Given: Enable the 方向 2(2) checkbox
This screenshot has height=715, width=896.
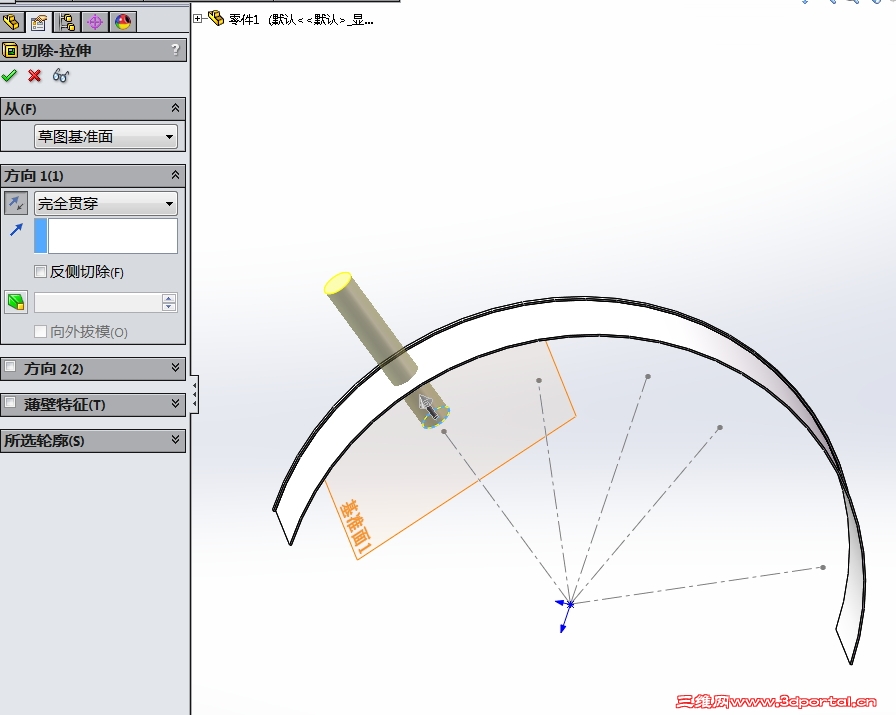Looking at the screenshot, I should pos(10,367).
